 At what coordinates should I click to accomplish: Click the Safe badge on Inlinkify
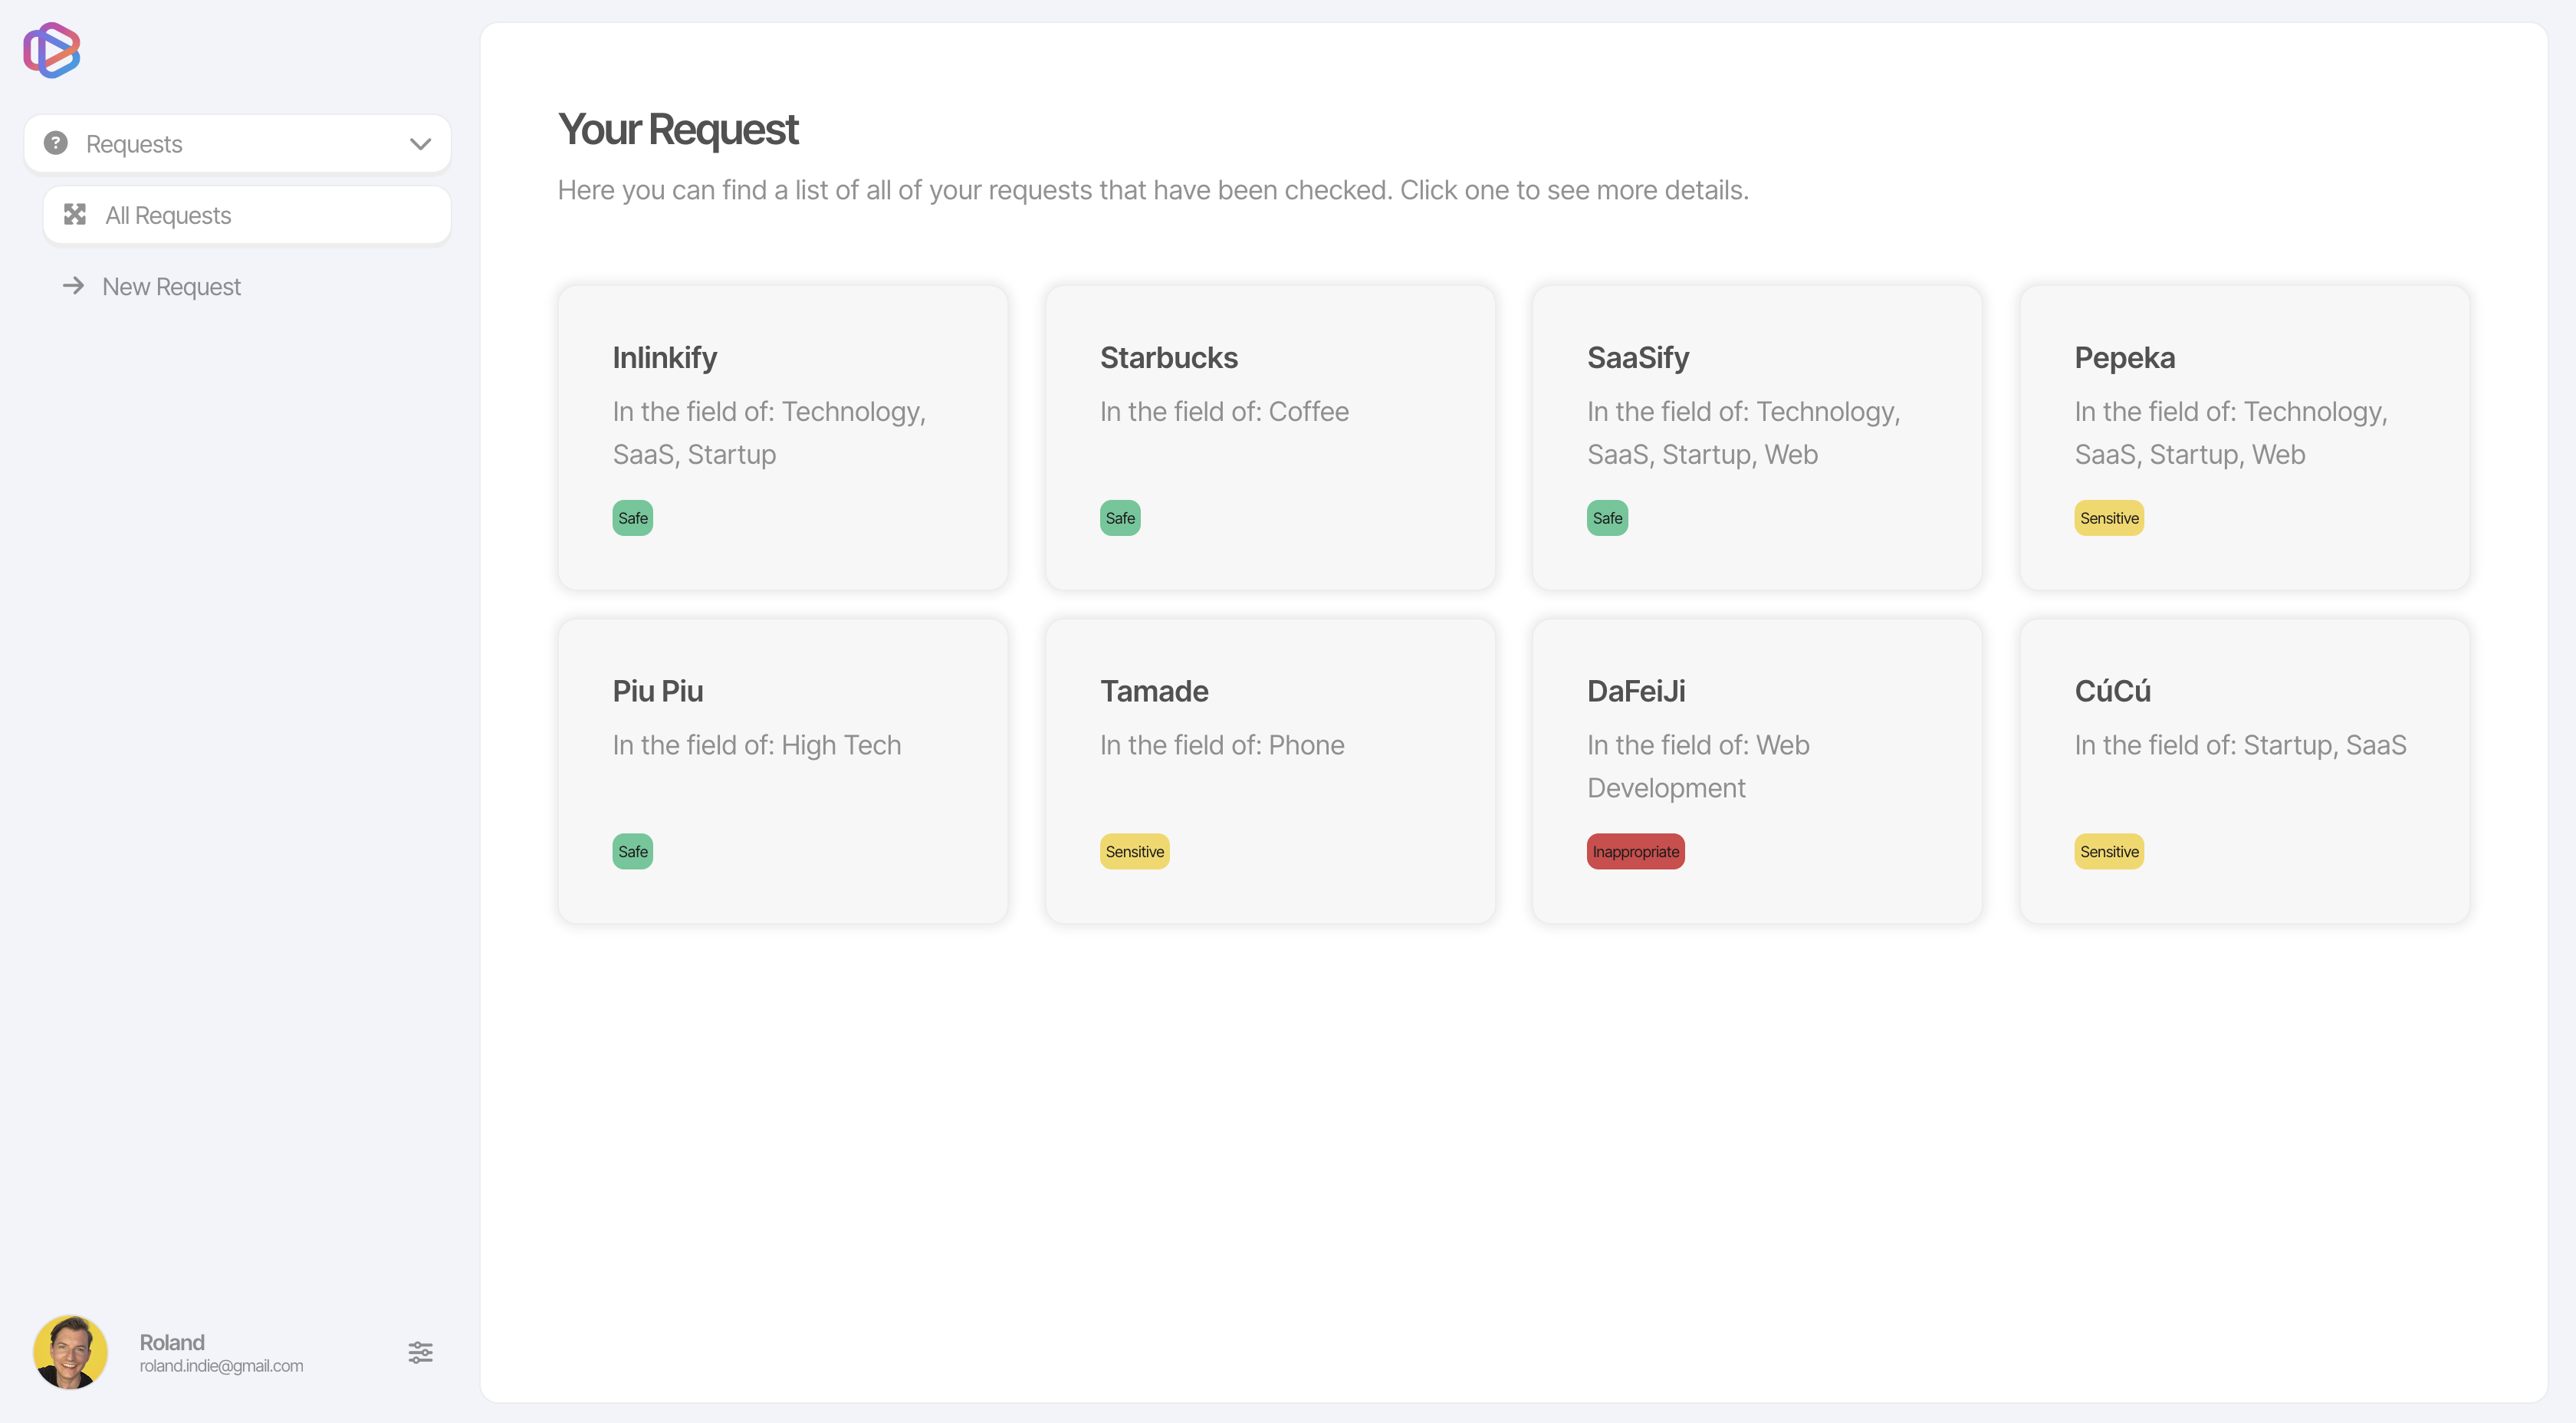click(633, 518)
